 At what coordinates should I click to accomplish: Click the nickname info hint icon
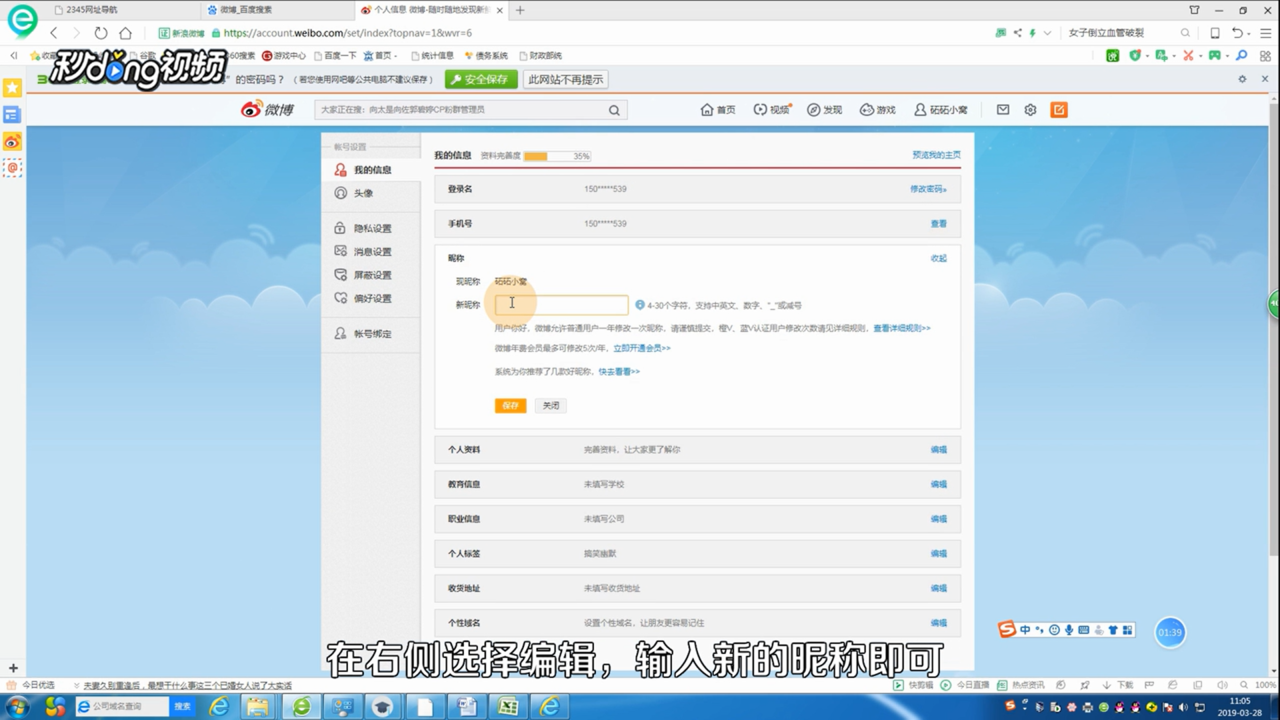click(640, 305)
